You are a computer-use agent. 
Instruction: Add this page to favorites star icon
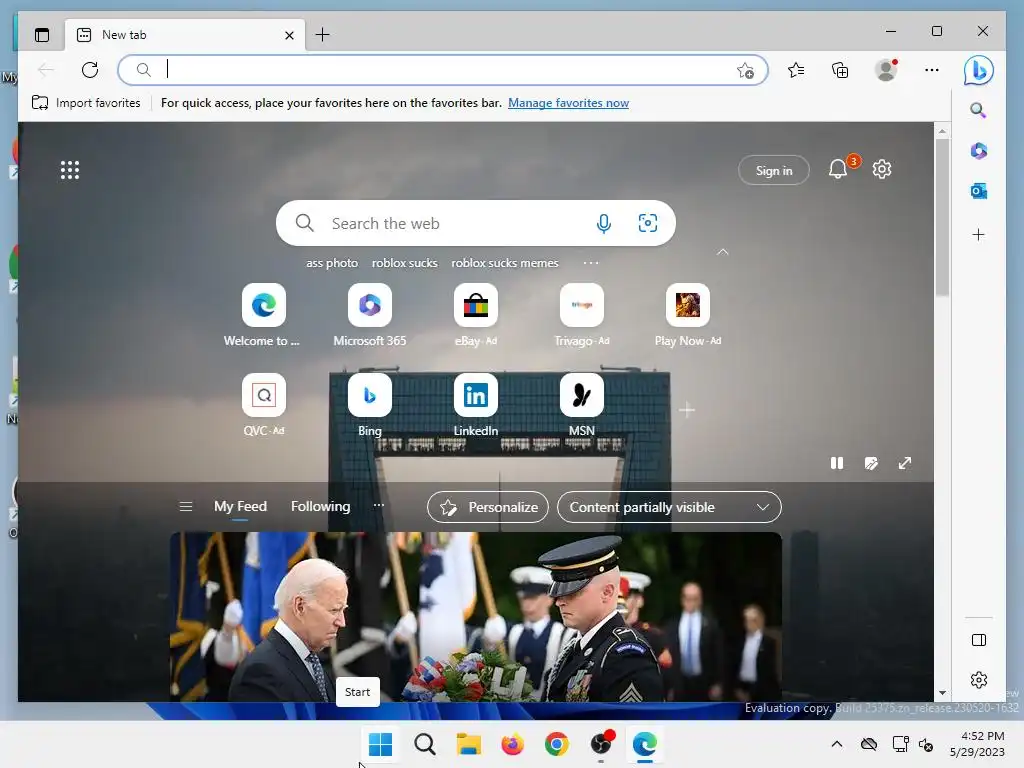[745, 70]
